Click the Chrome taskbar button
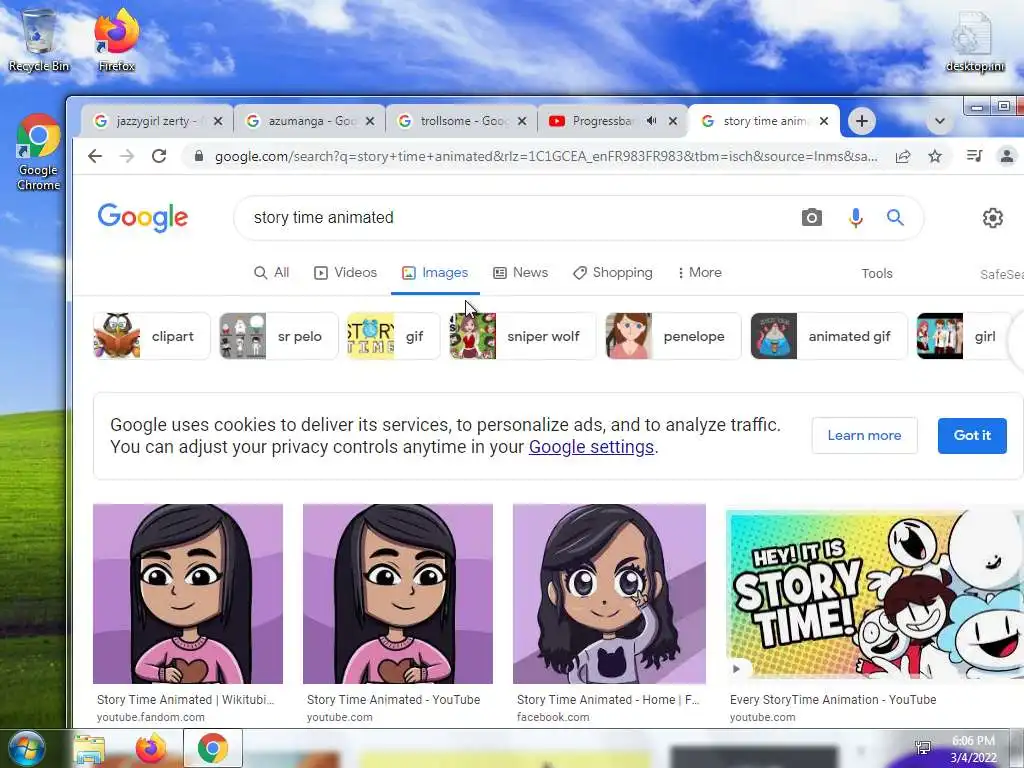Screen dimensions: 1024x768 pyautogui.click(x=213, y=748)
